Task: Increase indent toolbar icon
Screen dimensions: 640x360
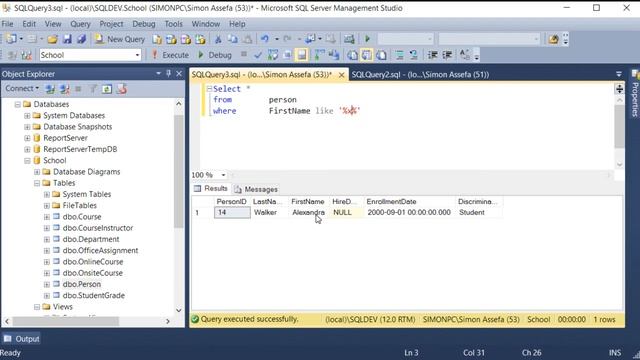Action: pos(447,55)
